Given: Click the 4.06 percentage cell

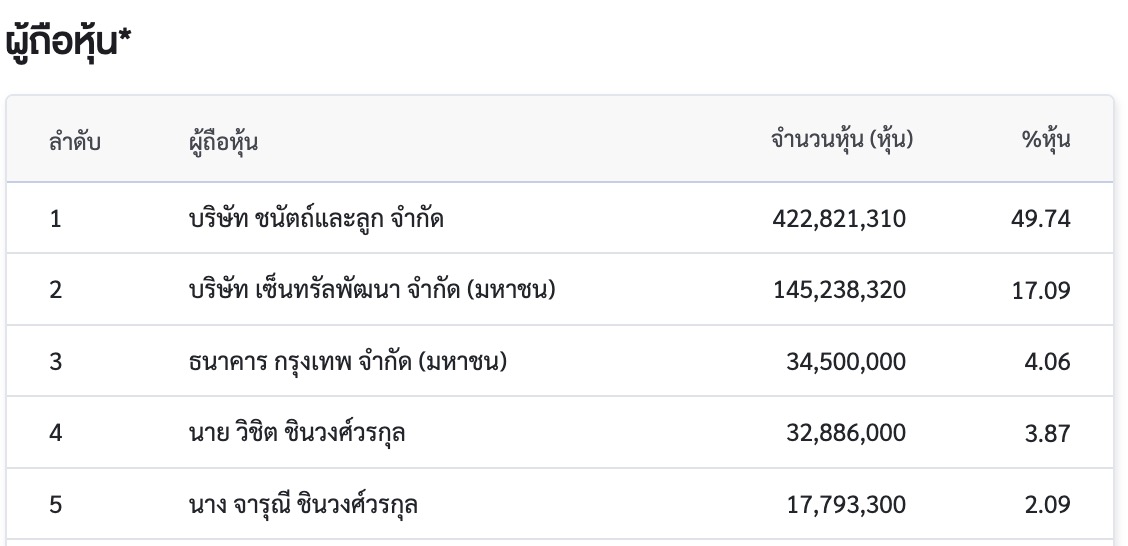Looking at the screenshot, I should (x=1047, y=361).
